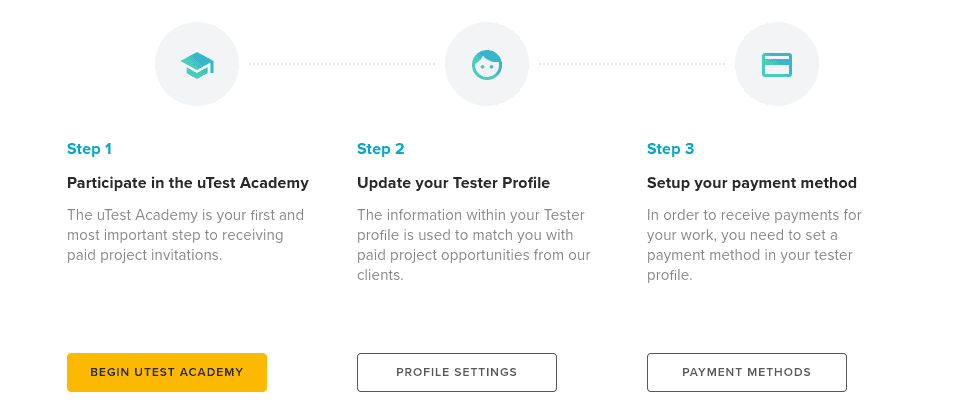Open Payment Methods
This screenshot has height=419, width=959.
(x=747, y=372)
